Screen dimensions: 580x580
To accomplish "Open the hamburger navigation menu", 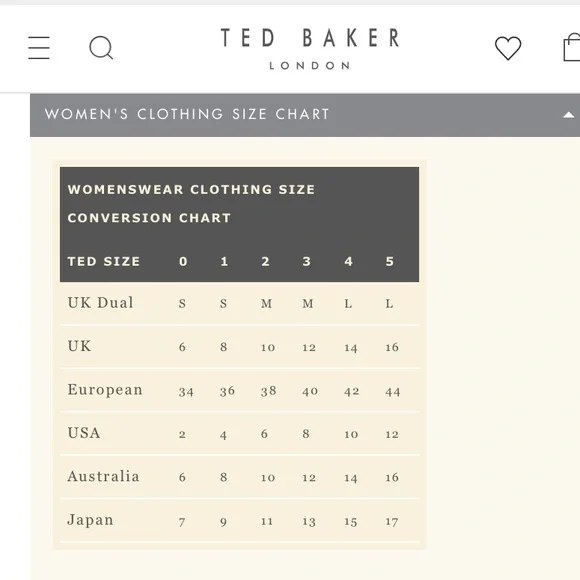I will (x=39, y=48).
